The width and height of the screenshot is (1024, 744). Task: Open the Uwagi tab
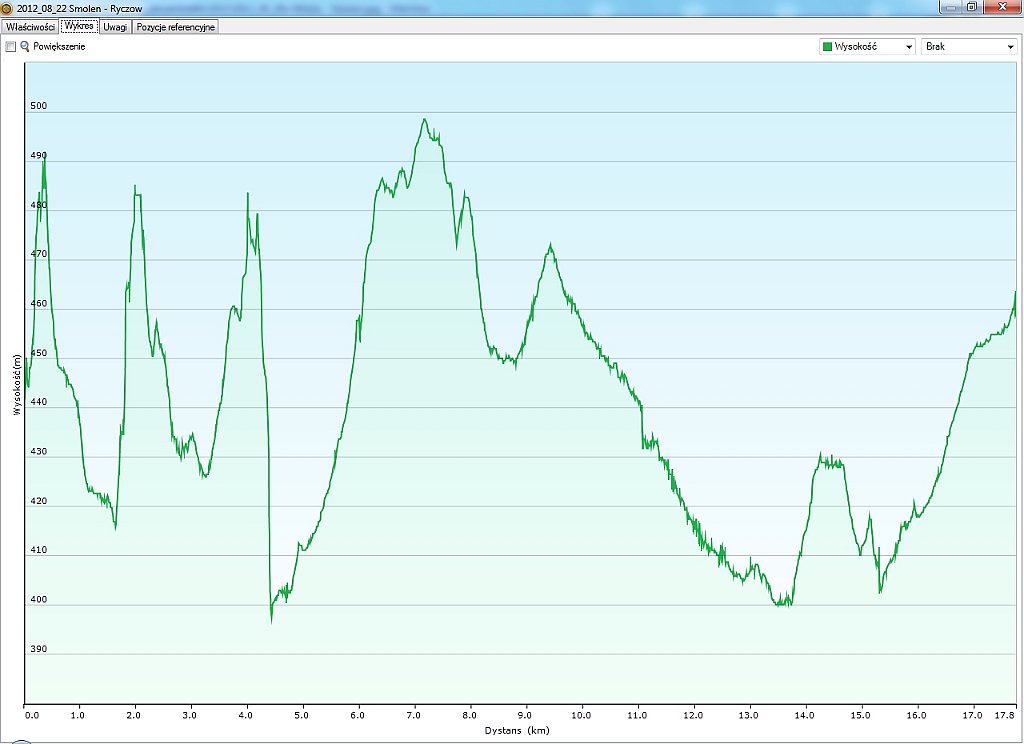115,27
